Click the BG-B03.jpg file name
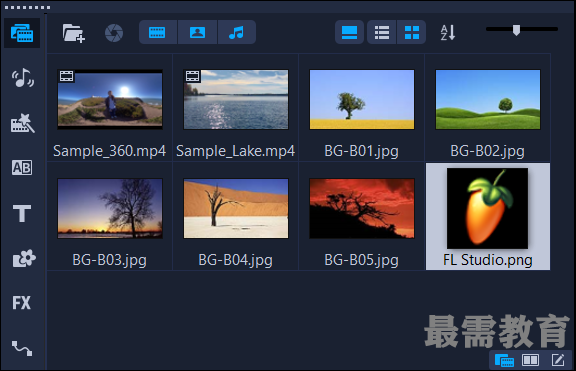This screenshot has height=371, width=576. pos(109,260)
